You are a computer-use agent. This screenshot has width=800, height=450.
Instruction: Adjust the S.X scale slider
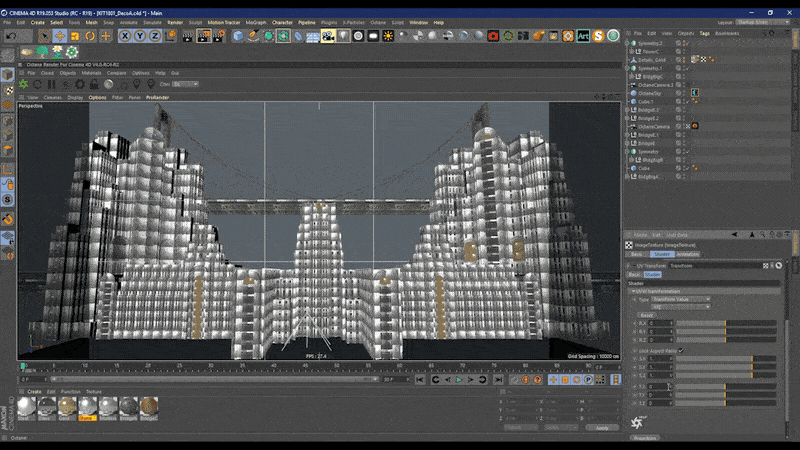tap(726, 359)
